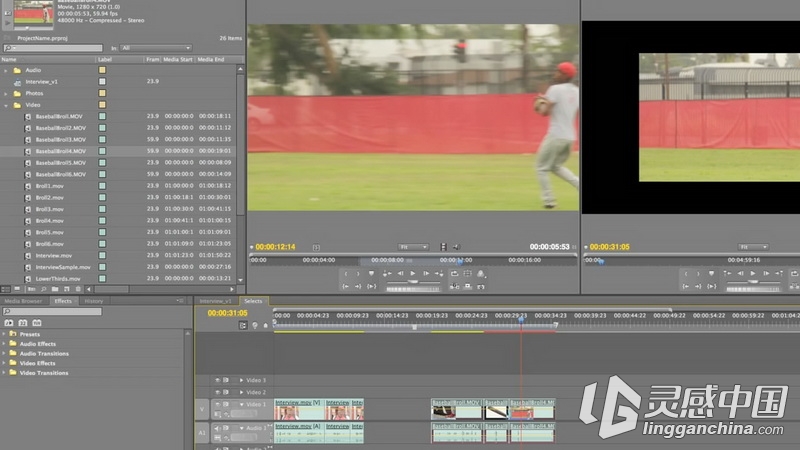The height and width of the screenshot is (450, 800).
Task: Click Drag Video Only filmstrip icon
Action: 443,247
